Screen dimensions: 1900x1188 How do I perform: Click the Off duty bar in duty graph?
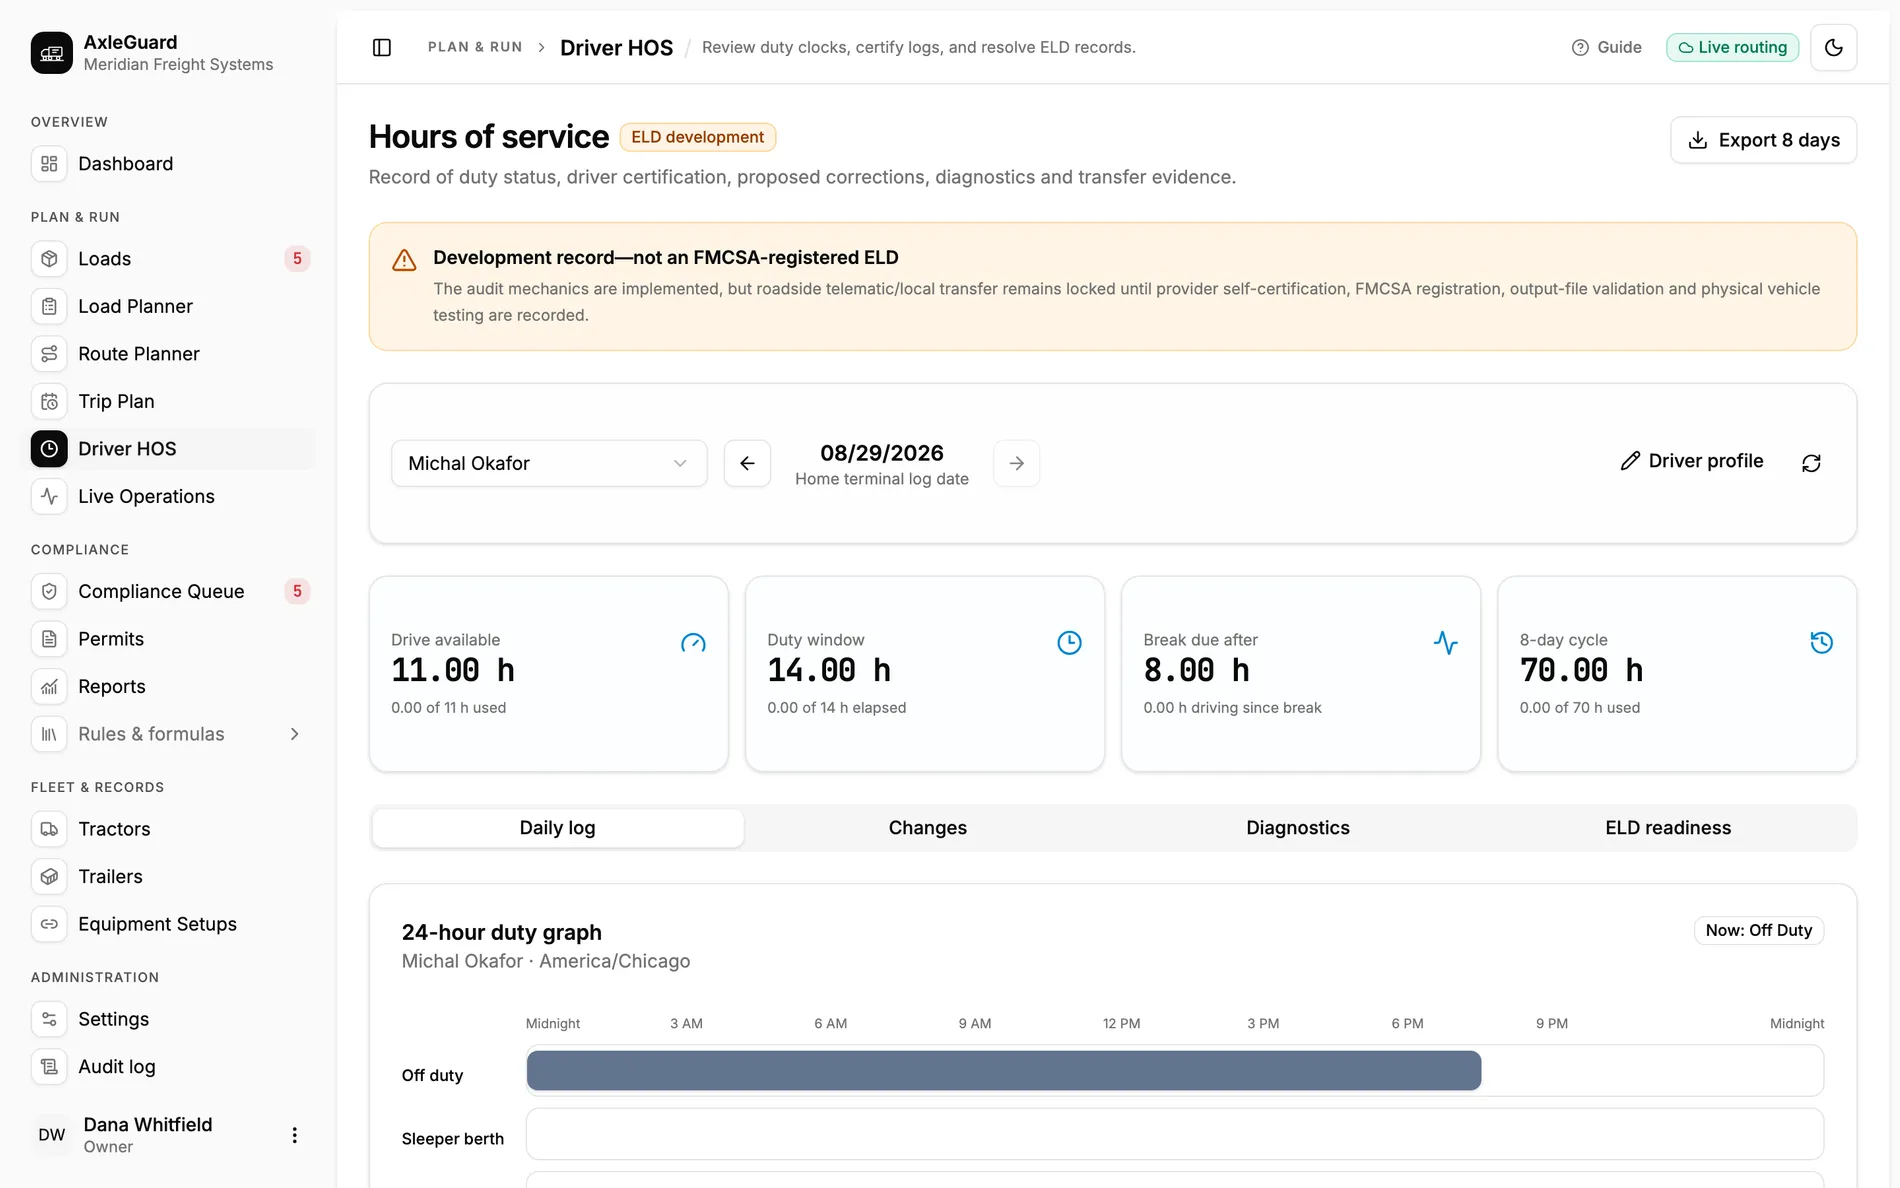pos(1004,1070)
